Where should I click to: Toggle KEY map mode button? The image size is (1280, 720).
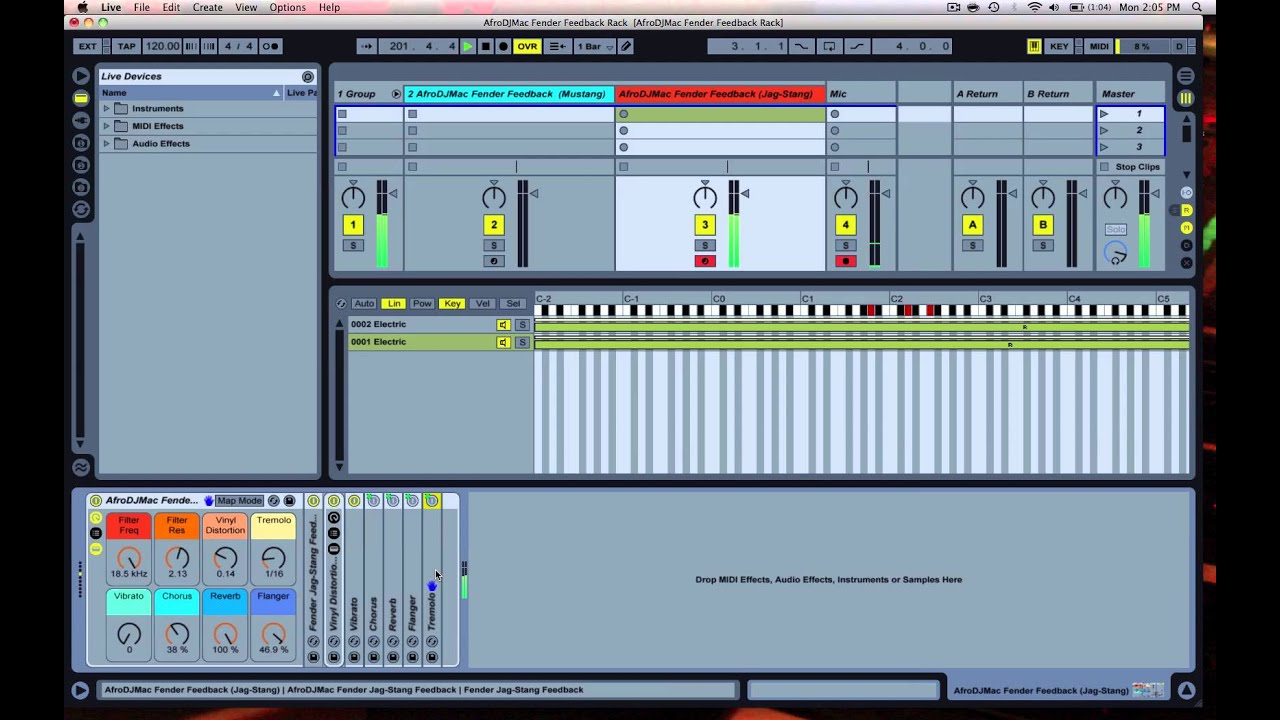pos(1059,46)
